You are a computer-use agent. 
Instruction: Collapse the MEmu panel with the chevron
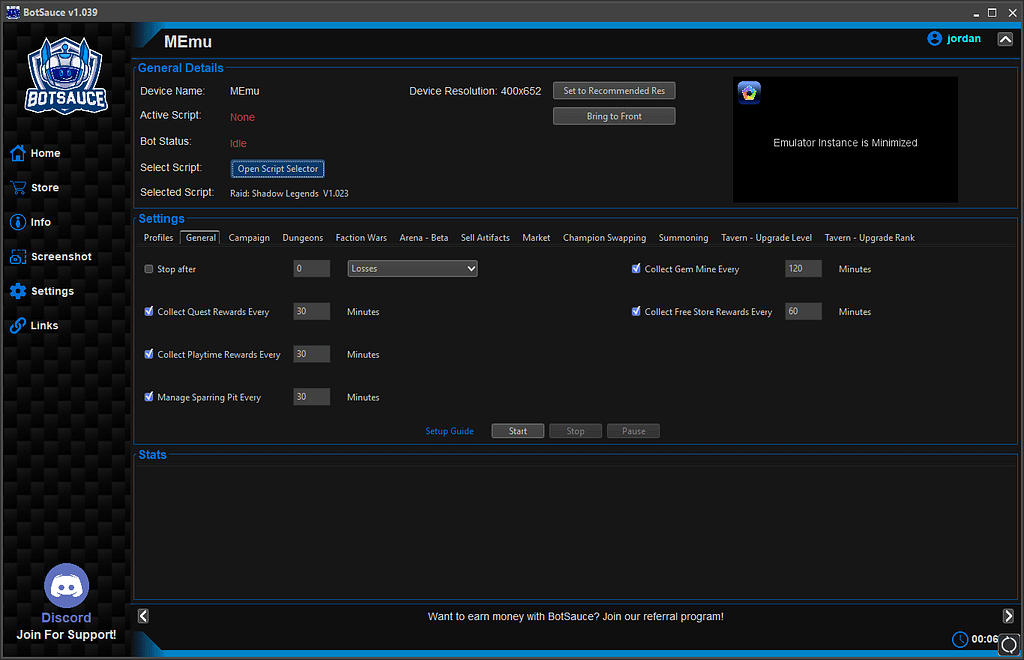[1005, 38]
